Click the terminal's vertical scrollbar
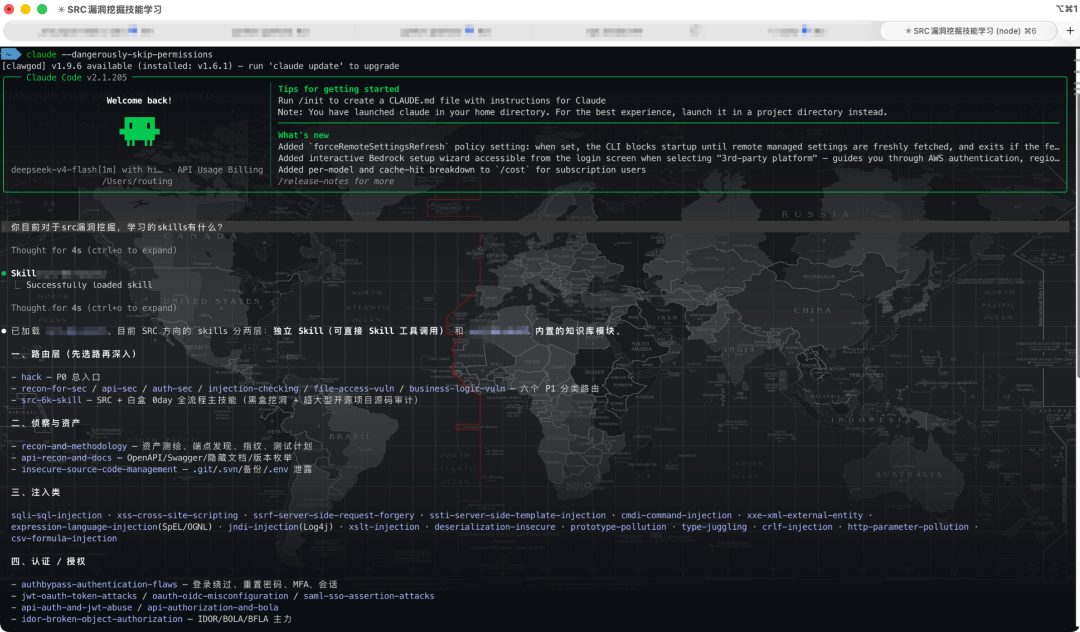Viewport: 1080px width, 632px height. click(x=1077, y=220)
